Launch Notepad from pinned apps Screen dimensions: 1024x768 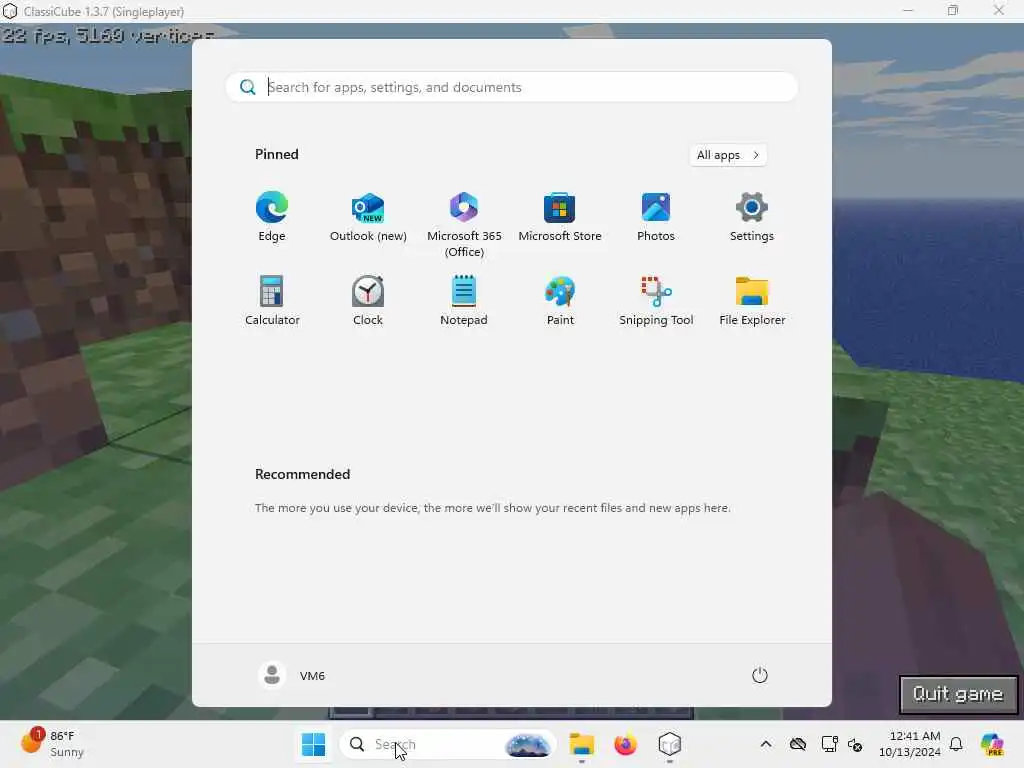[464, 300]
